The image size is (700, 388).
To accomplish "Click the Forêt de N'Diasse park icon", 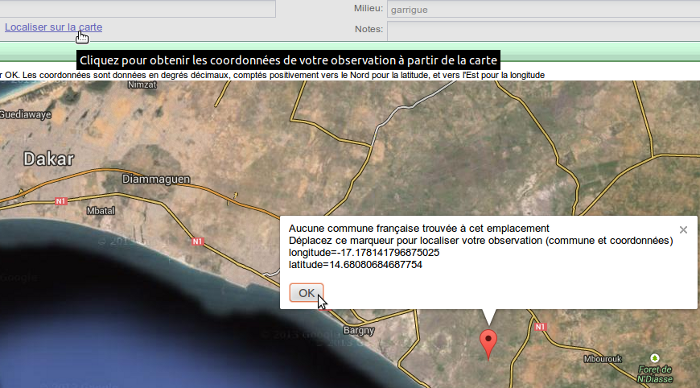I will [x=654, y=358].
